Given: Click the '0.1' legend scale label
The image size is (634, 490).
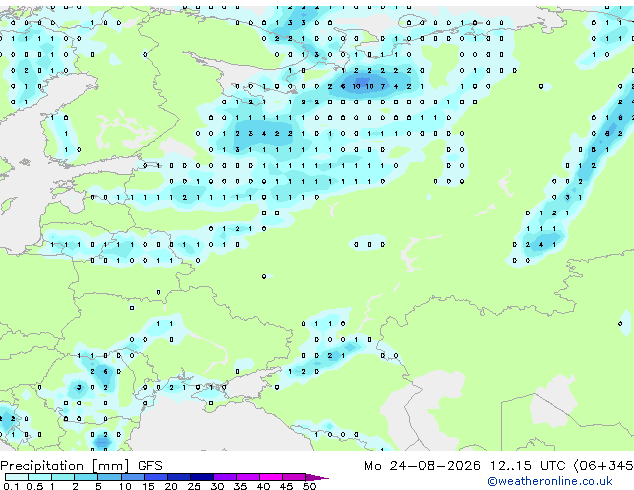Looking at the screenshot, I should coord(11,486).
